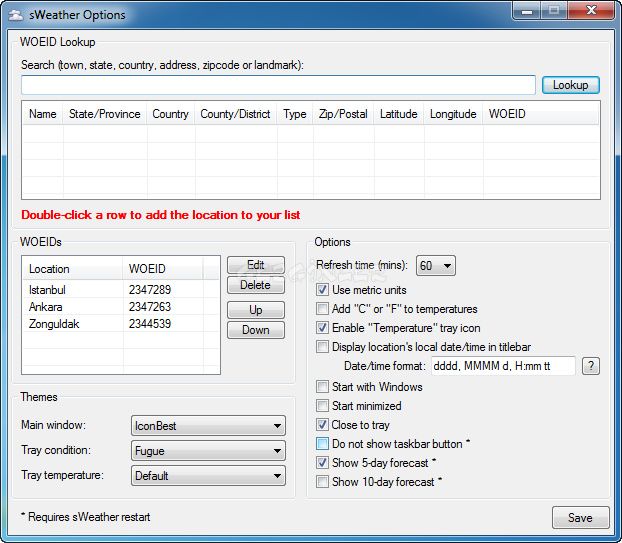Click the Delete button
Image resolution: width=622 pixels, height=543 pixels.
coord(256,285)
